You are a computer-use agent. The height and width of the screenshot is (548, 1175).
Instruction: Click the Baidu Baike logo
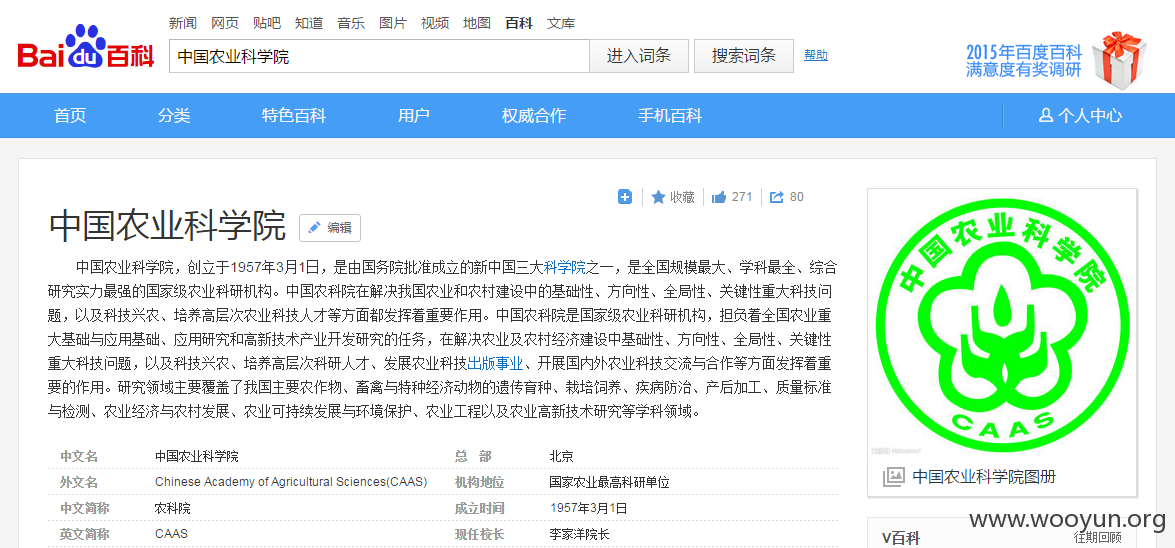click(86, 47)
